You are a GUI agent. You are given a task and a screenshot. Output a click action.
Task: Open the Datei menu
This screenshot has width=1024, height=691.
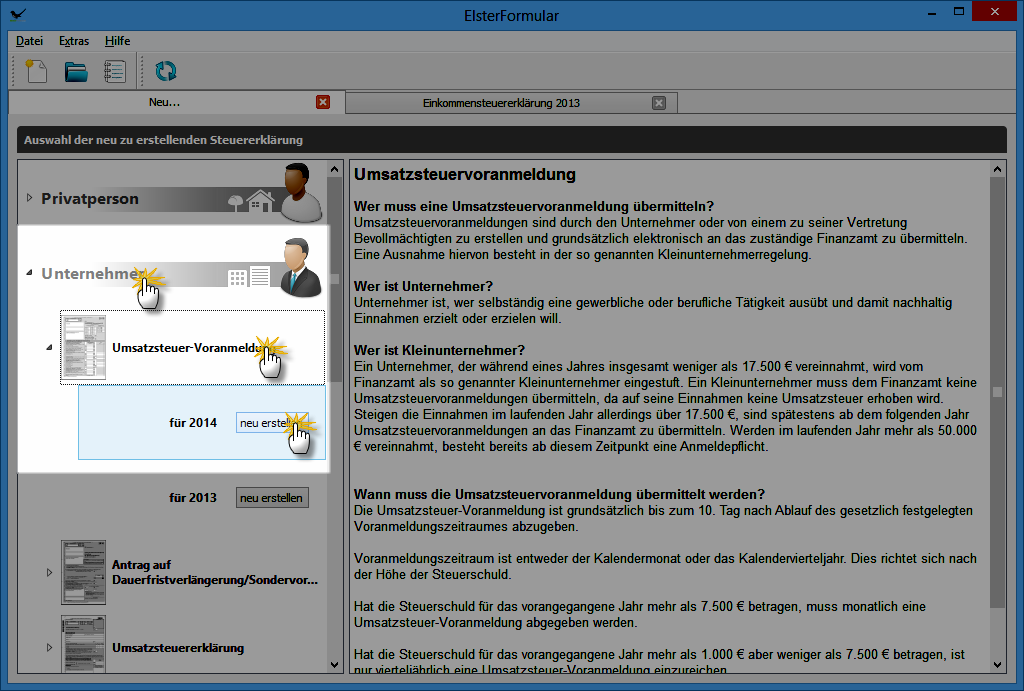29,40
